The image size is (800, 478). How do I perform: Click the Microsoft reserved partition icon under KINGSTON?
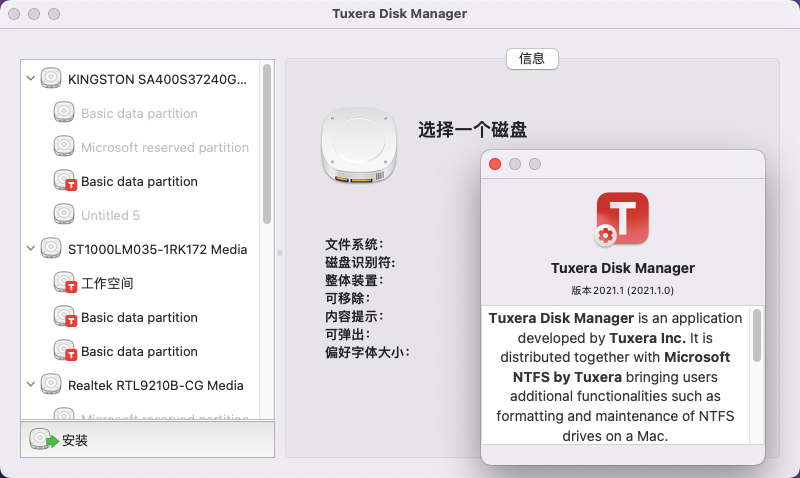point(64,146)
